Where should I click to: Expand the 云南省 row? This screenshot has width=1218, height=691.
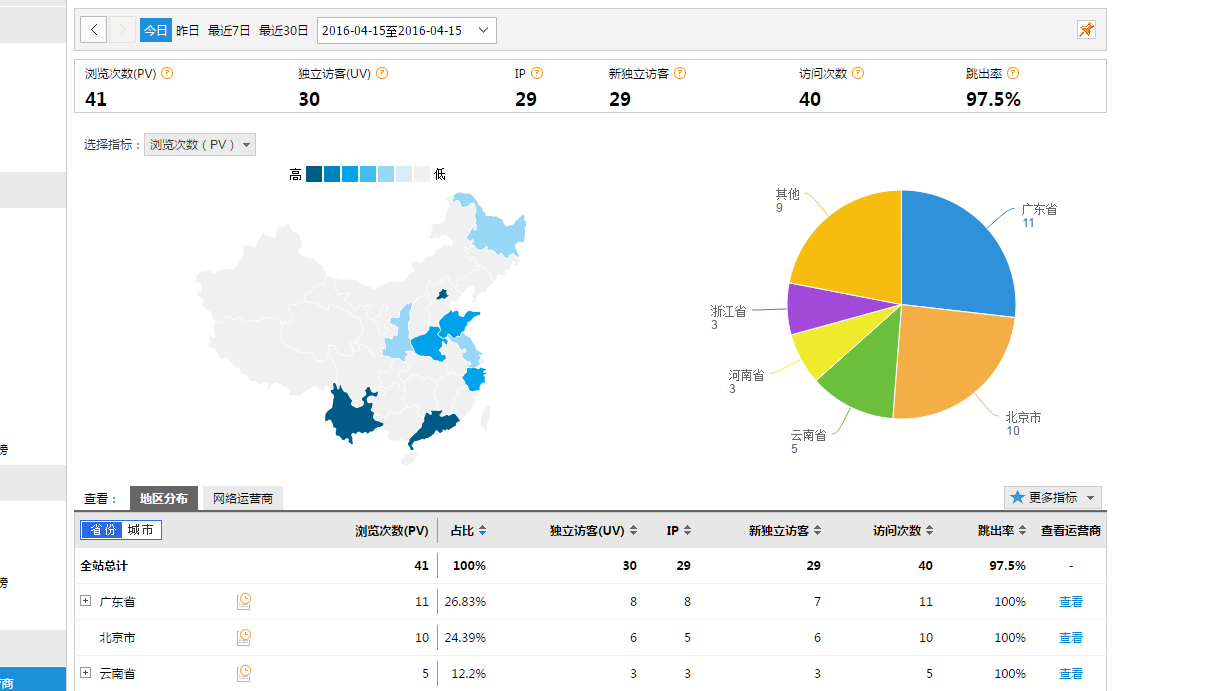pyautogui.click(x=86, y=673)
